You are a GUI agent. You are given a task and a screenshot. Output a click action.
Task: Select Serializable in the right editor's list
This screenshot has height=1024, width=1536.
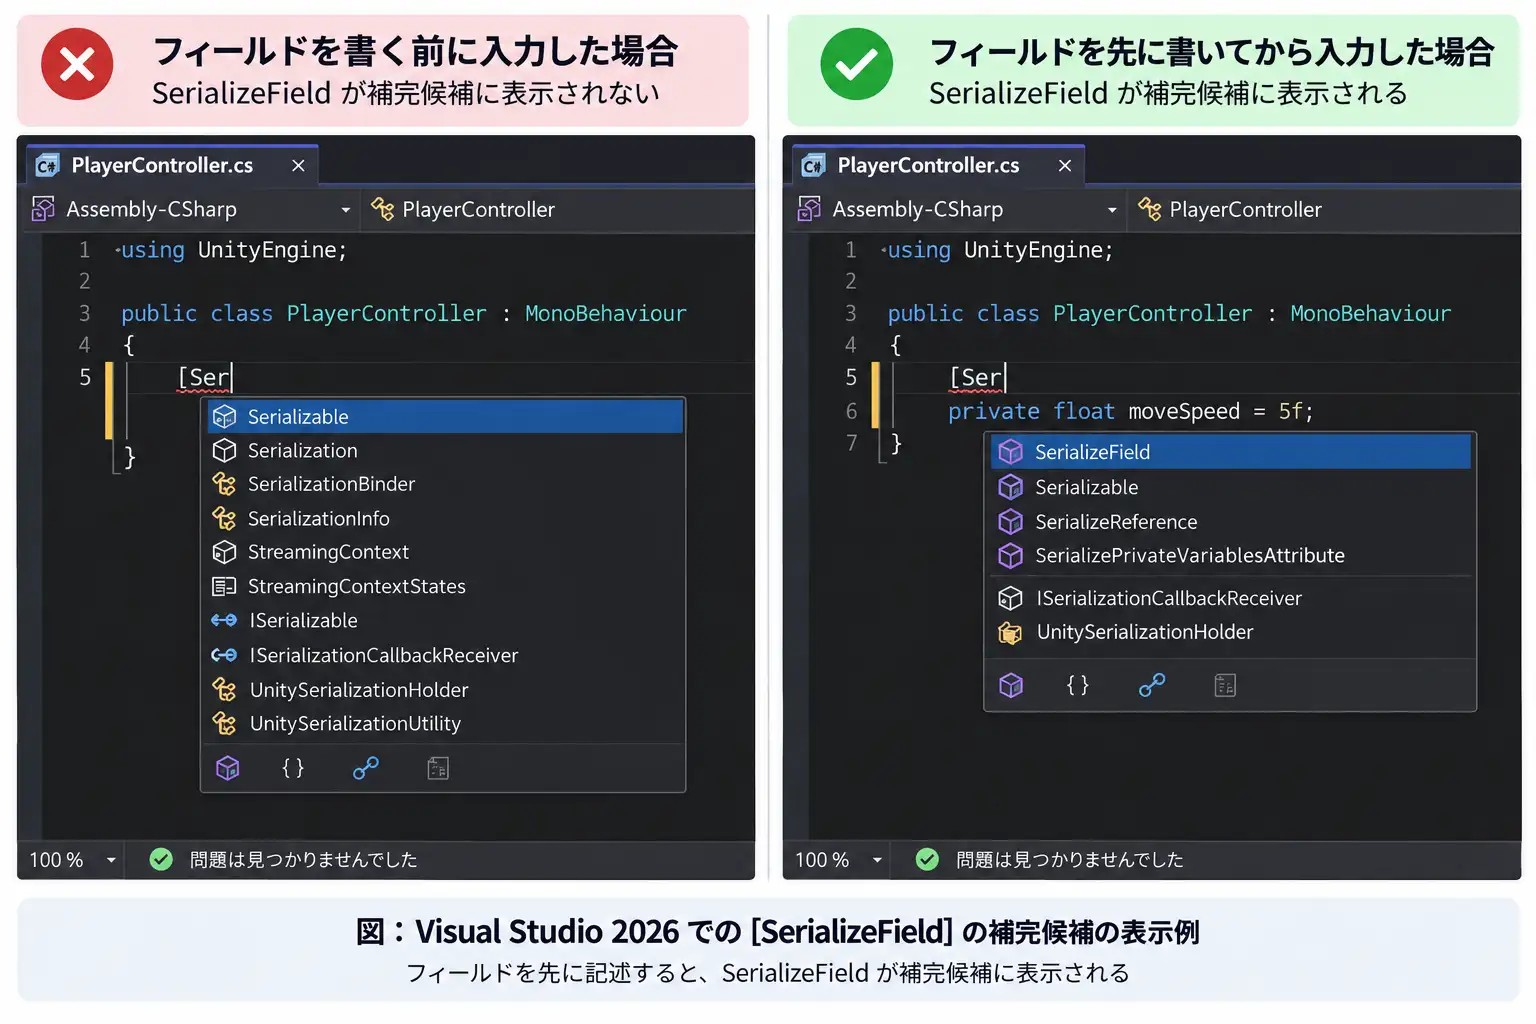click(x=1230, y=487)
